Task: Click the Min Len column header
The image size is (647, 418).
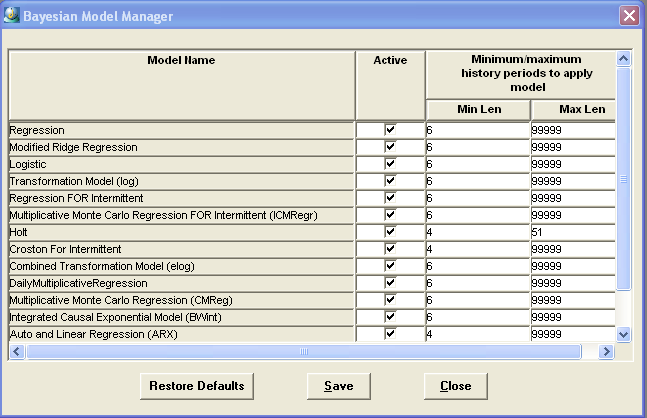Action: [x=479, y=110]
